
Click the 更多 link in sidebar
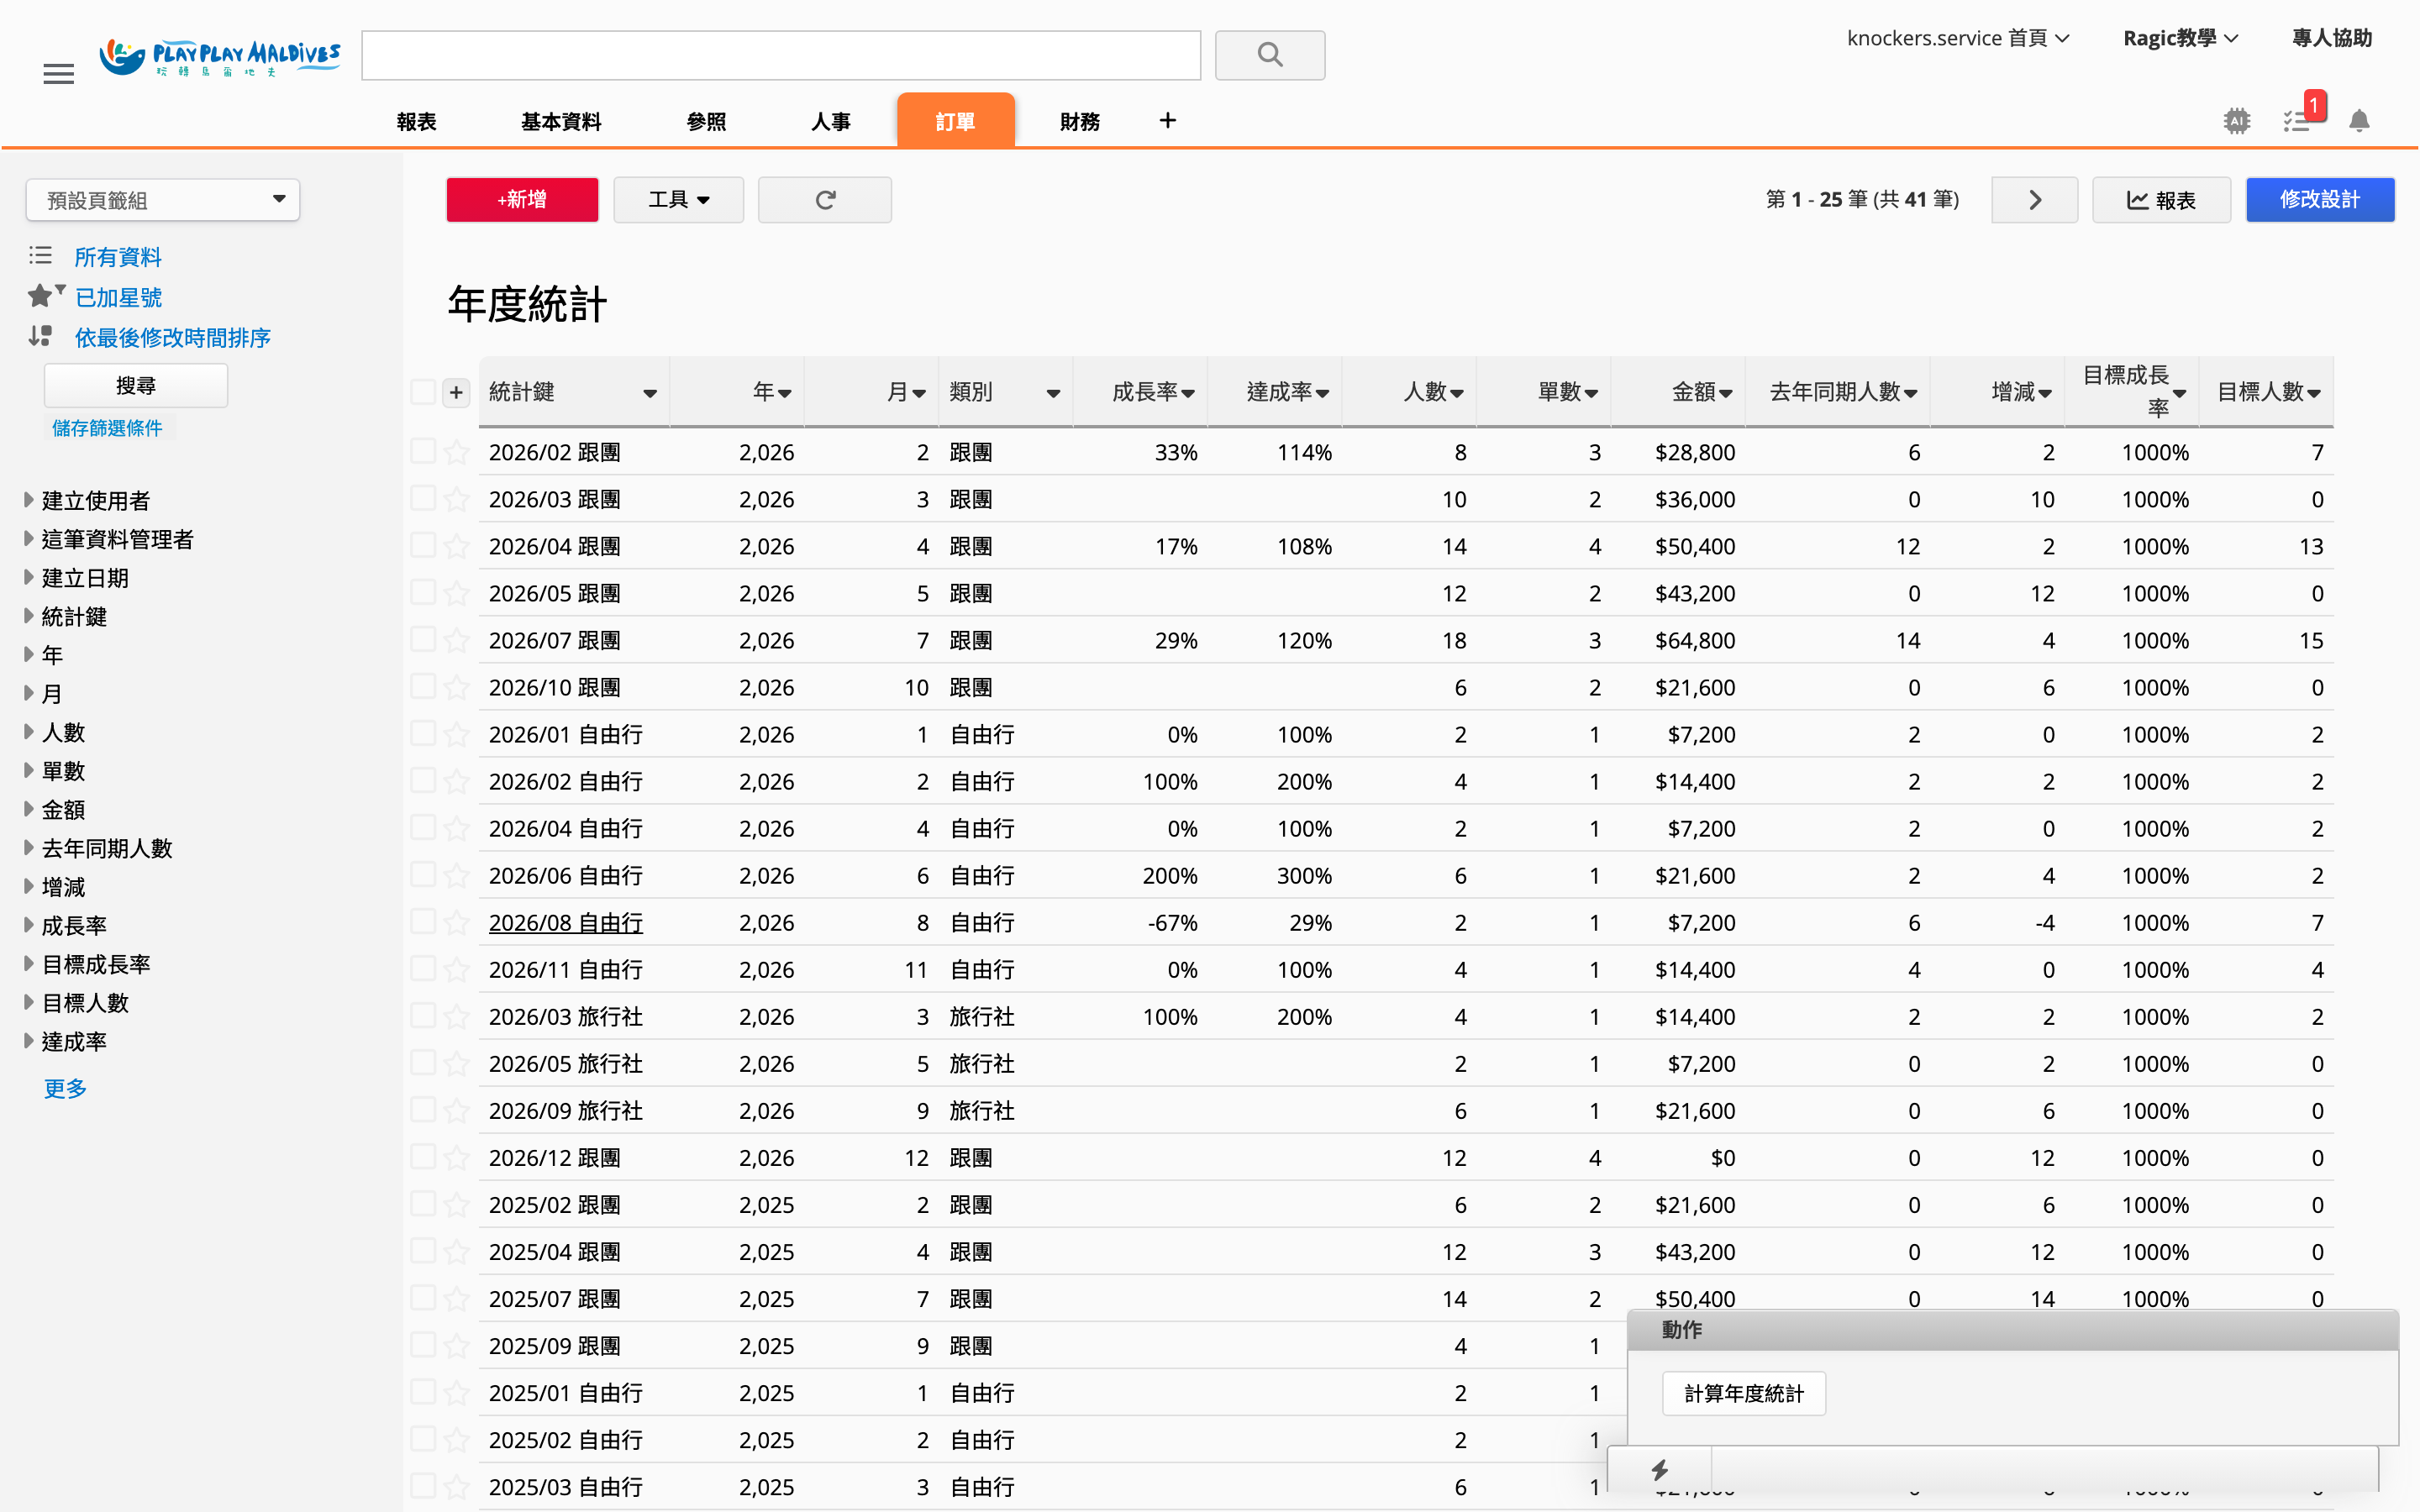(65, 1088)
